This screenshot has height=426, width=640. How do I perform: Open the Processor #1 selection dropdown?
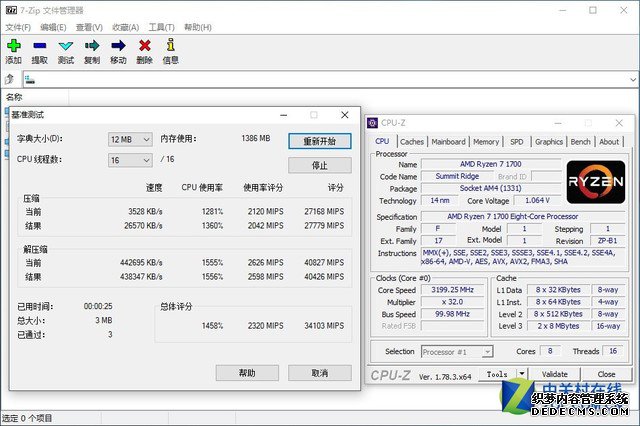pos(457,351)
